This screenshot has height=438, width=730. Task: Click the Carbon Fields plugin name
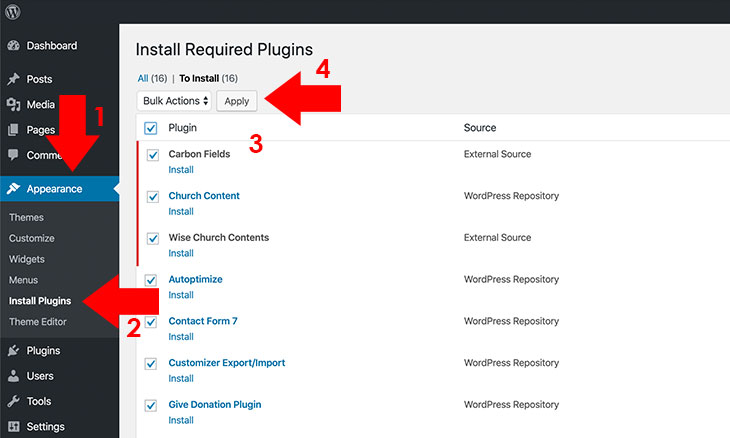pyautogui.click(x=199, y=154)
